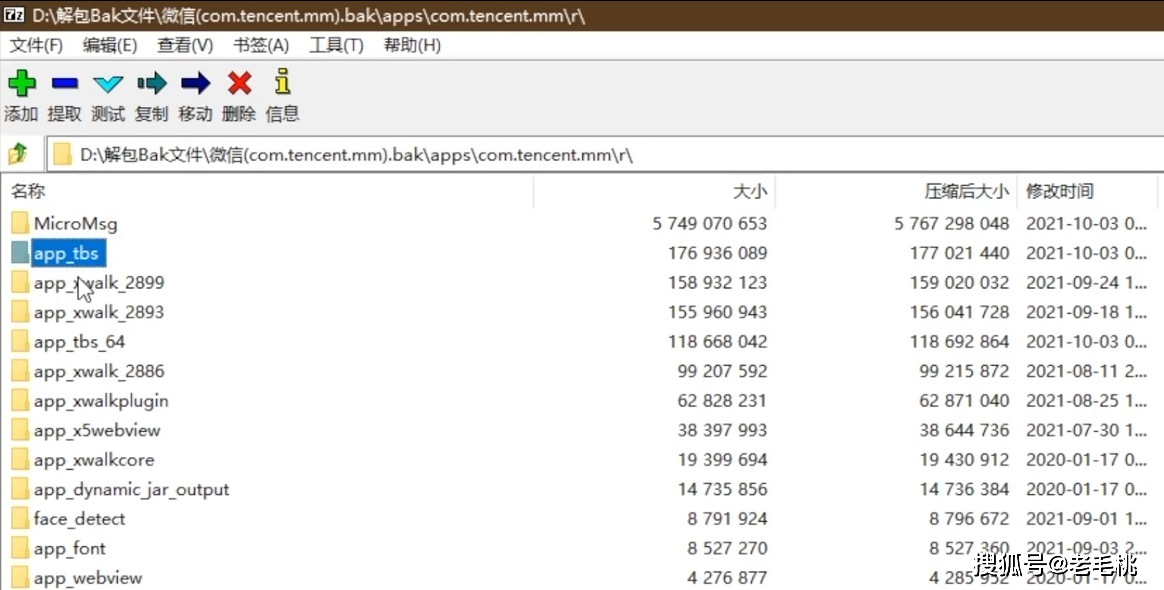1164x590 pixels.
Task: Click the app_font folder icon
Action: [20, 548]
